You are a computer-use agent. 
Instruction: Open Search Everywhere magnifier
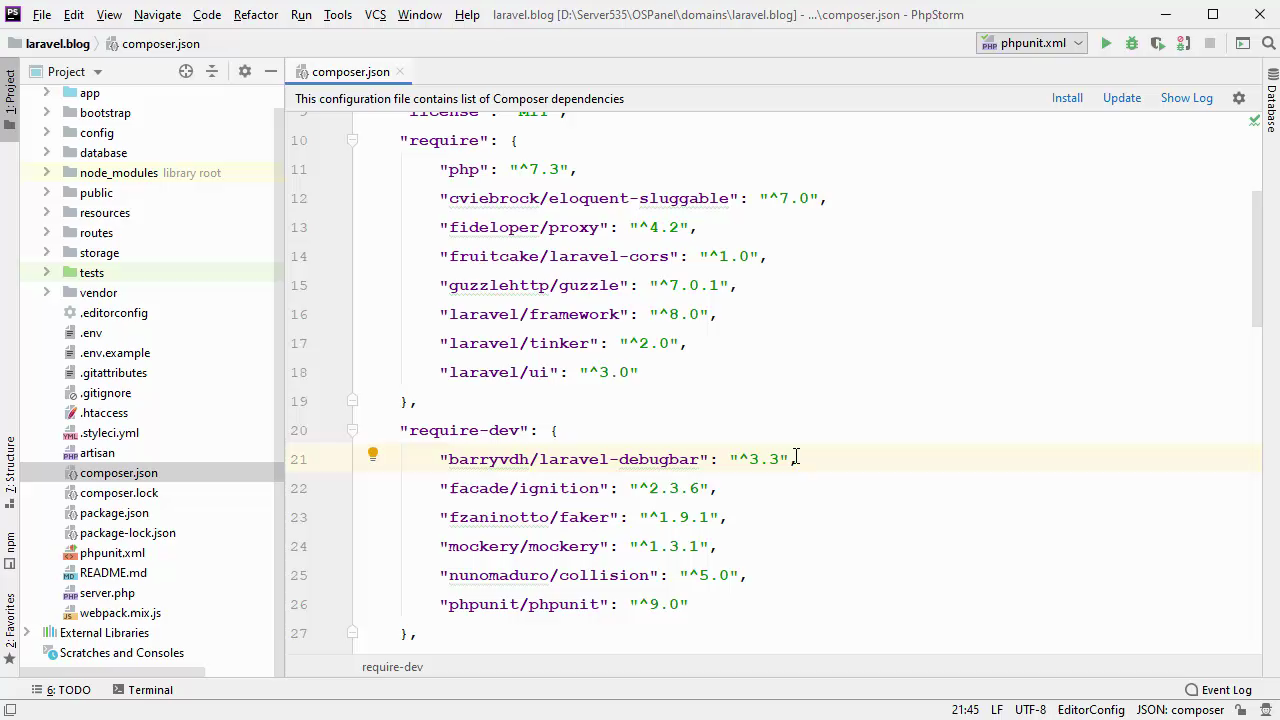pyautogui.click(x=1267, y=43)
